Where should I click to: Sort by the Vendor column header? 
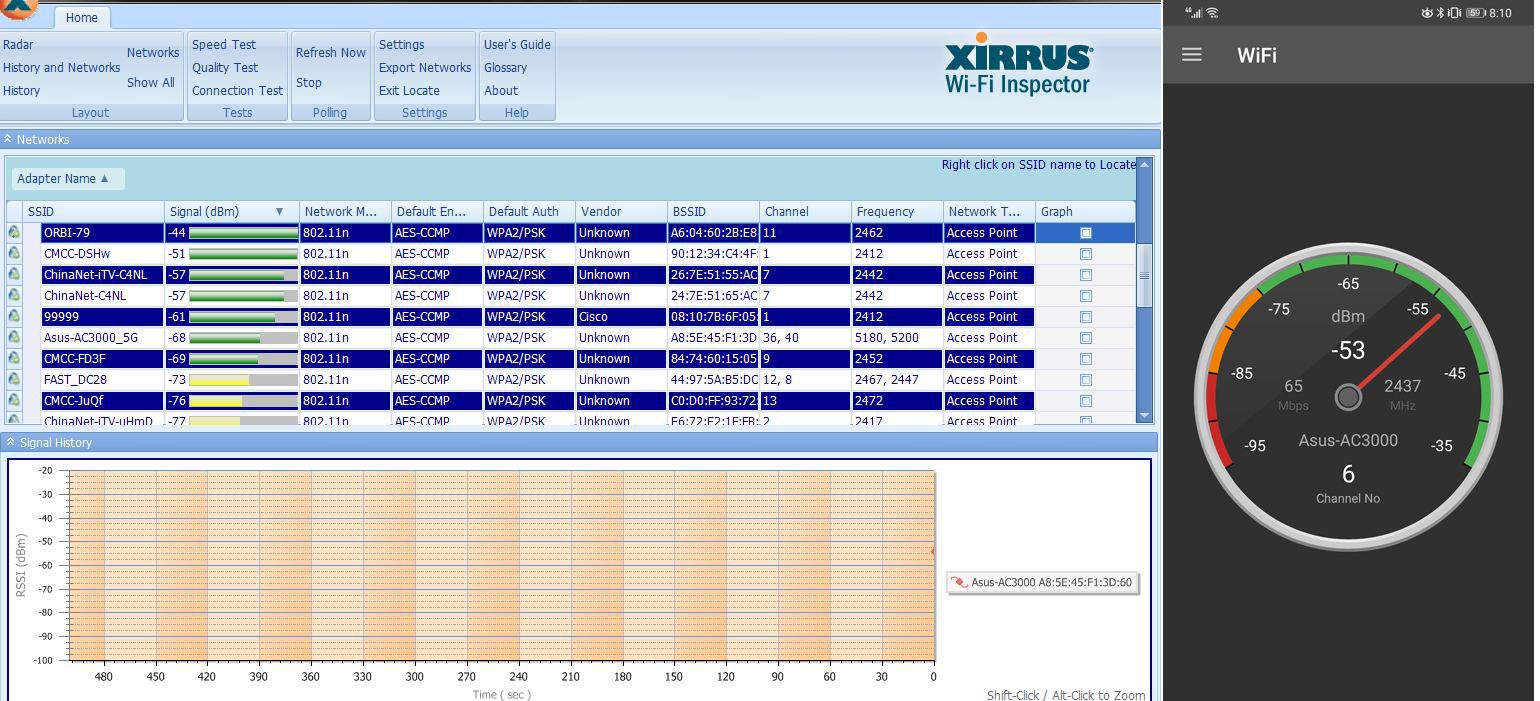point(621,212)
